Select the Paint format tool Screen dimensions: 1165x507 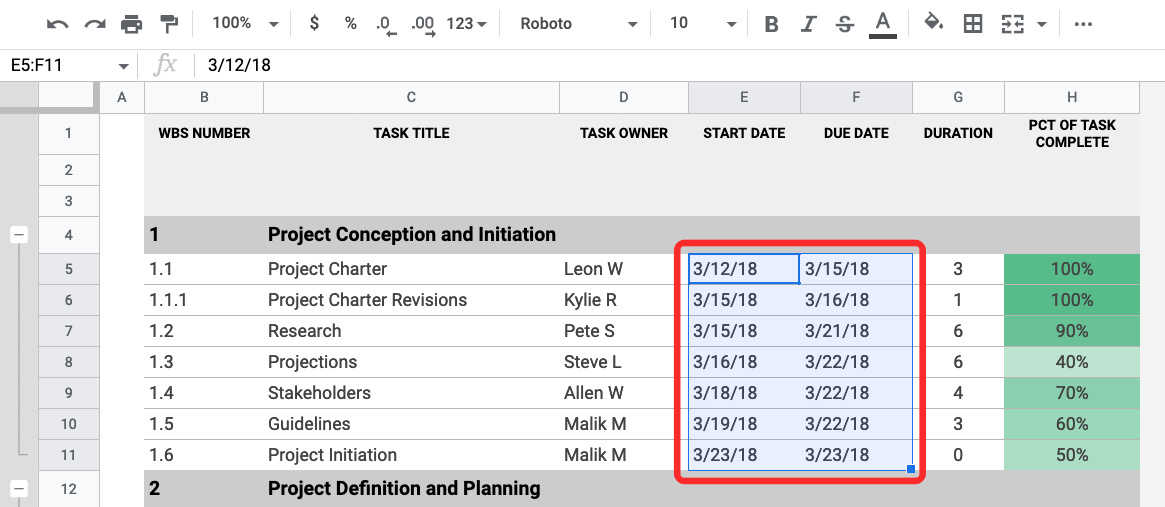tap(170, 24)
